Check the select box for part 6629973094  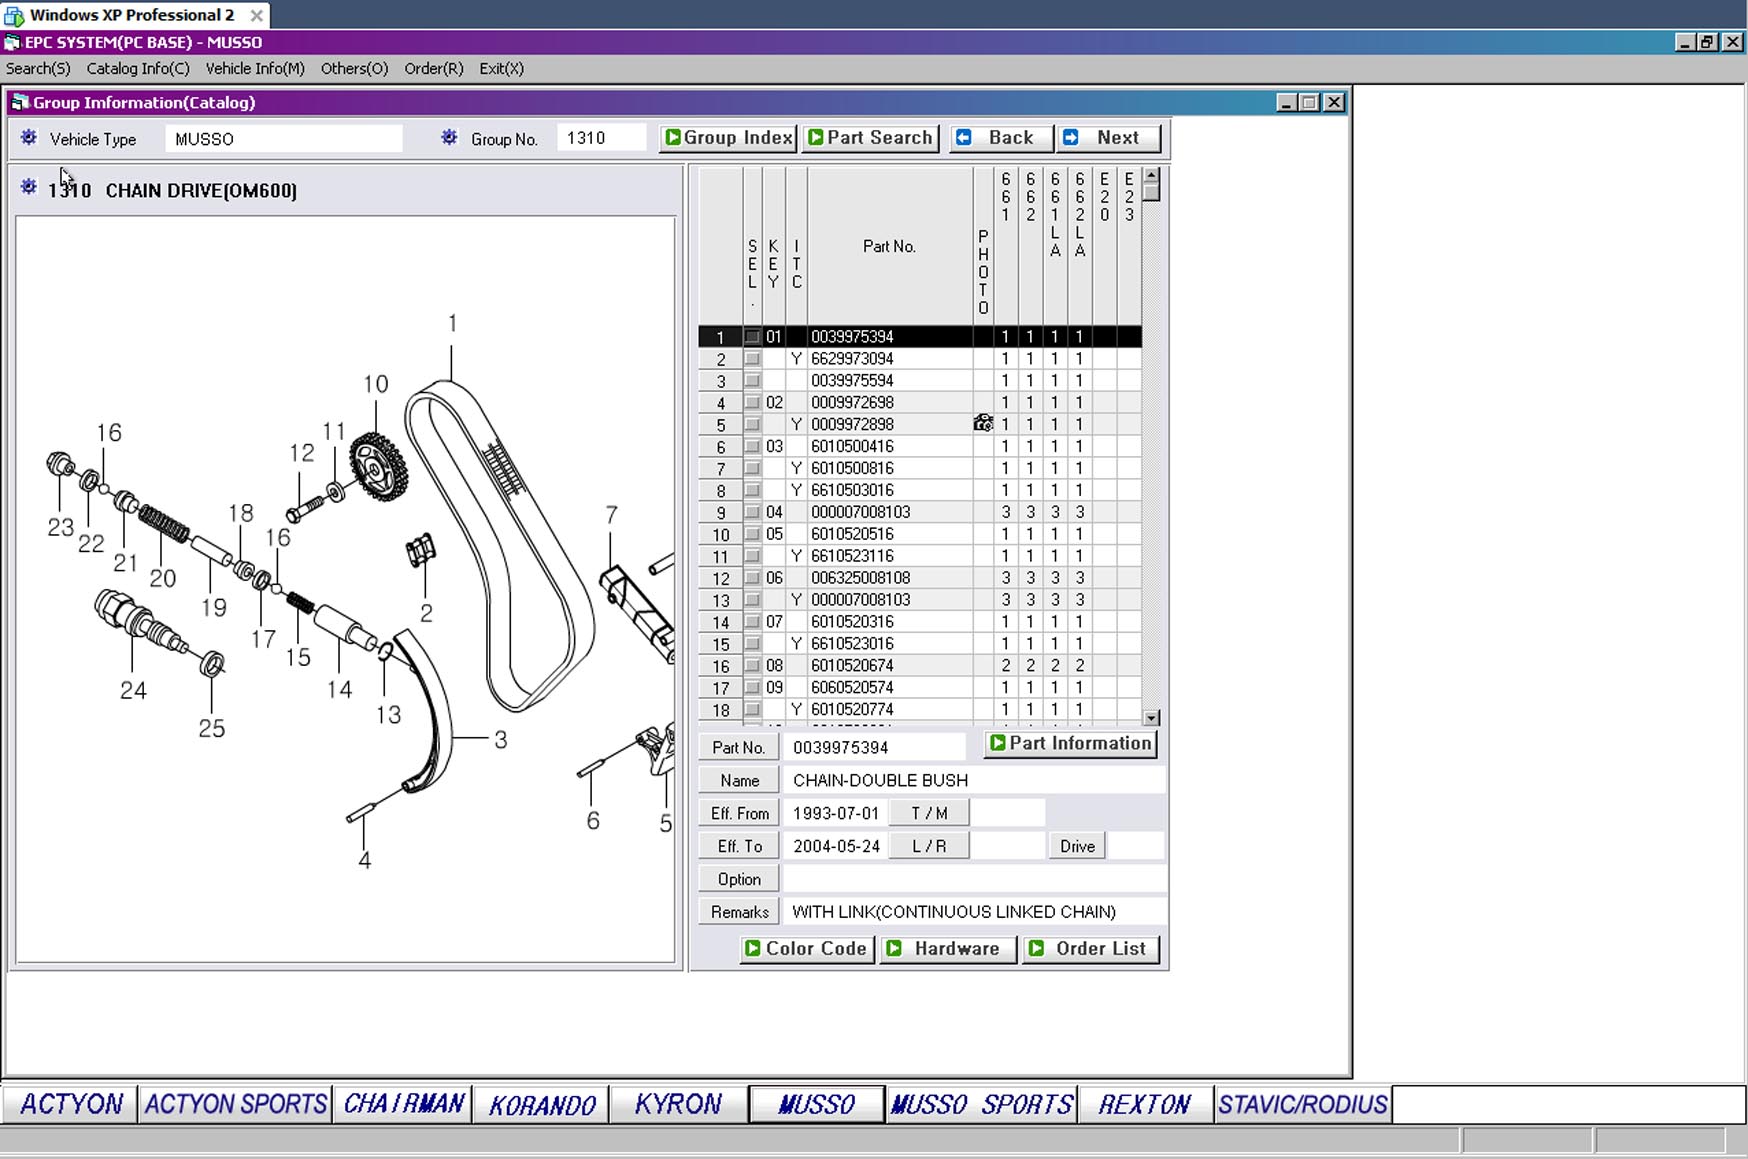click(x=752, y=359)
